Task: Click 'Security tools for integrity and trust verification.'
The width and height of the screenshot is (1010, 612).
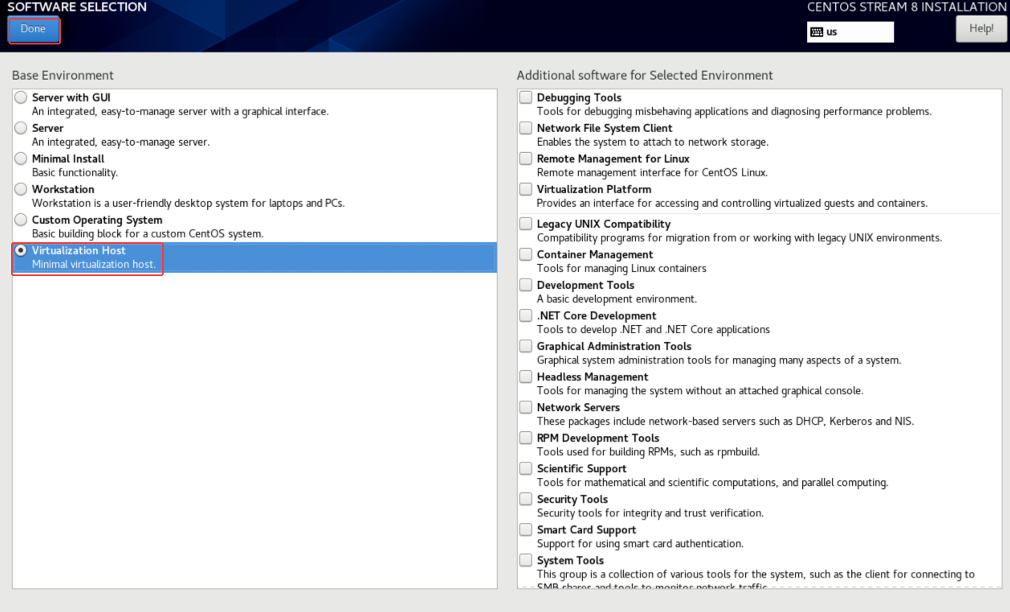Action: 650,513
